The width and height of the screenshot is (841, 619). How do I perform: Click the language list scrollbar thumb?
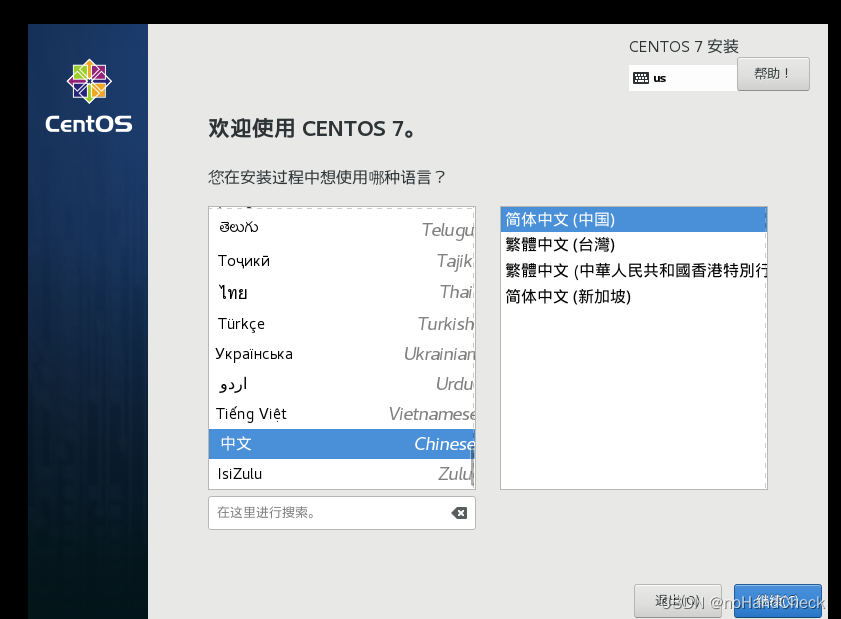pos(473,467)
